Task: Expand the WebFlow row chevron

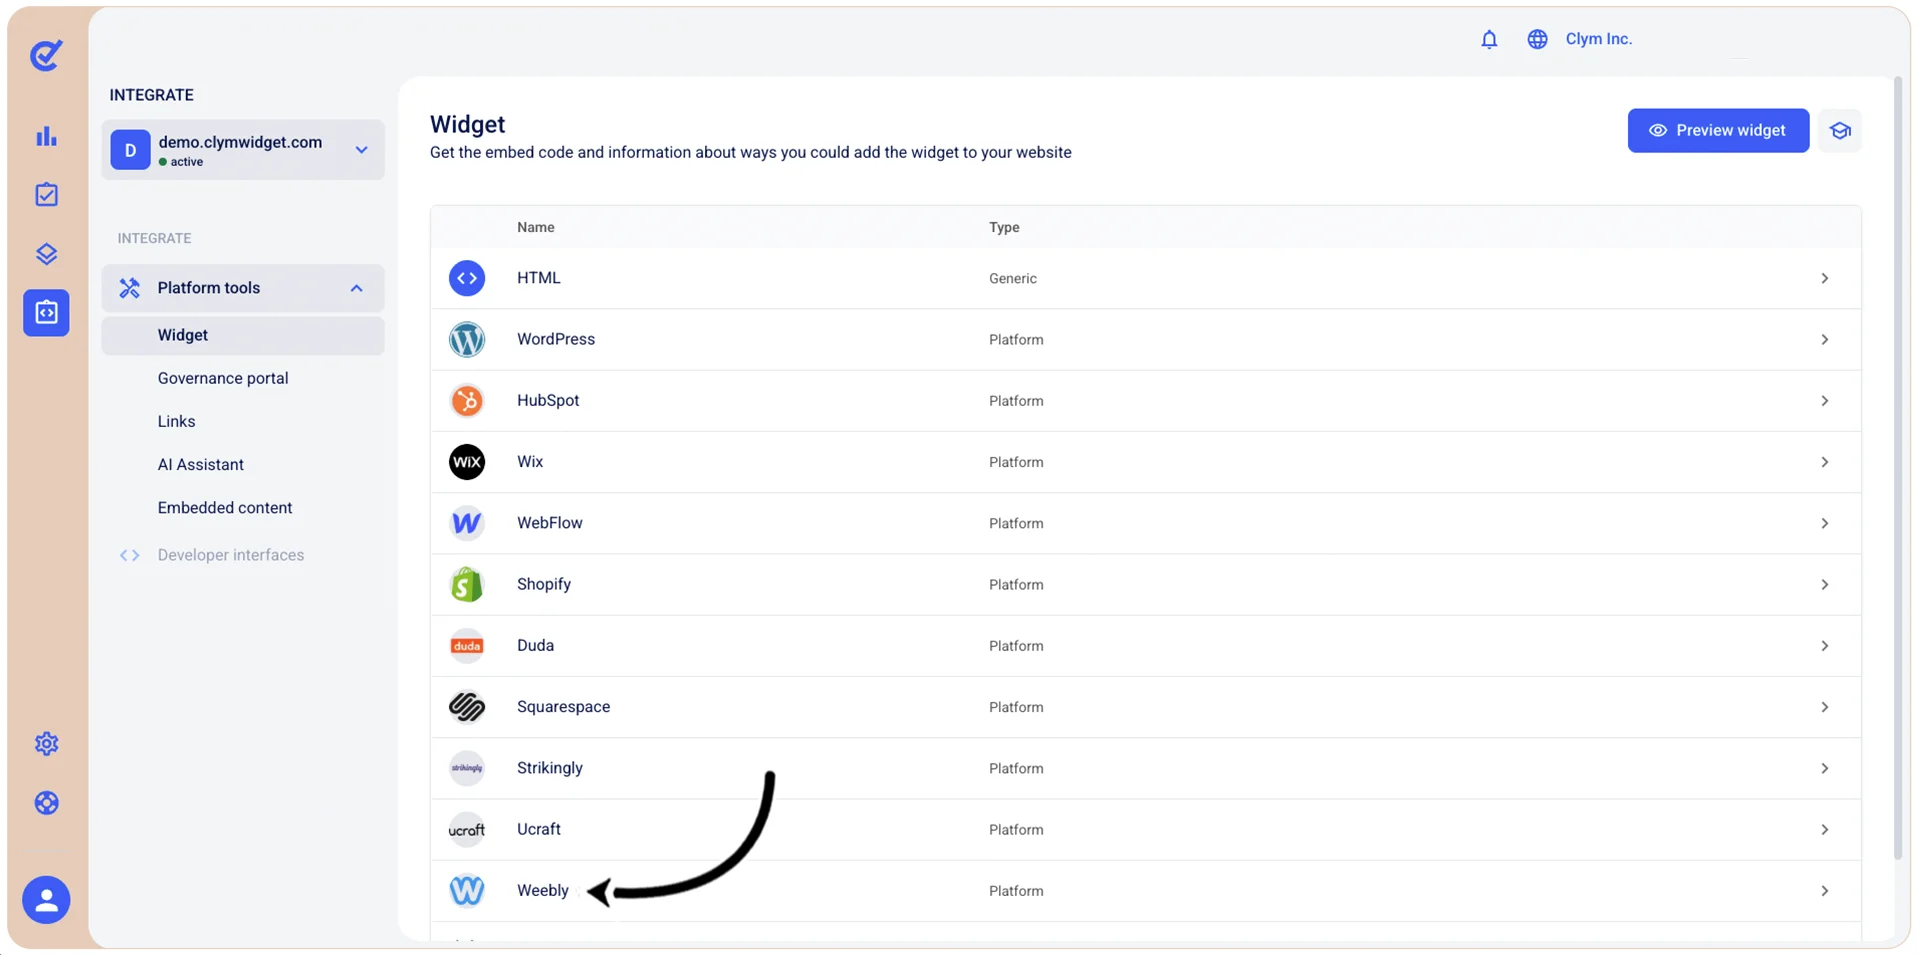Action: [x=1824, y=524]
